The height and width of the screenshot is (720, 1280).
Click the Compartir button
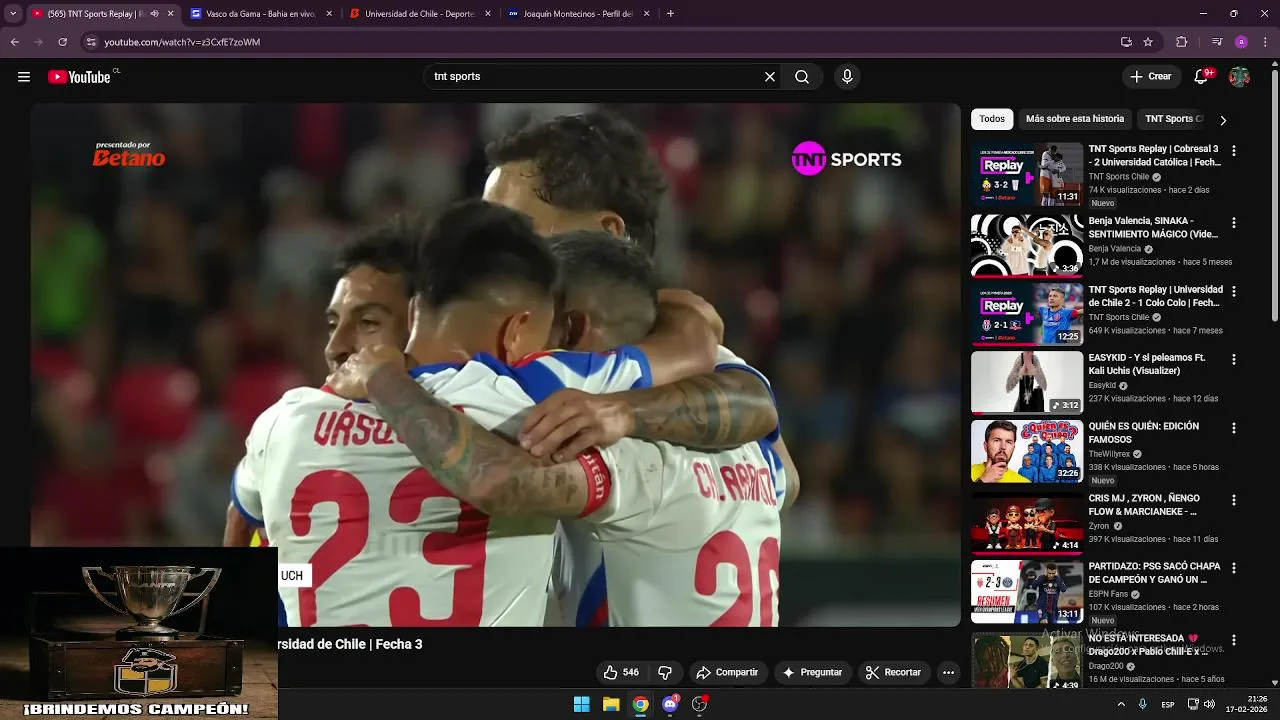click(x=727, y=673)
